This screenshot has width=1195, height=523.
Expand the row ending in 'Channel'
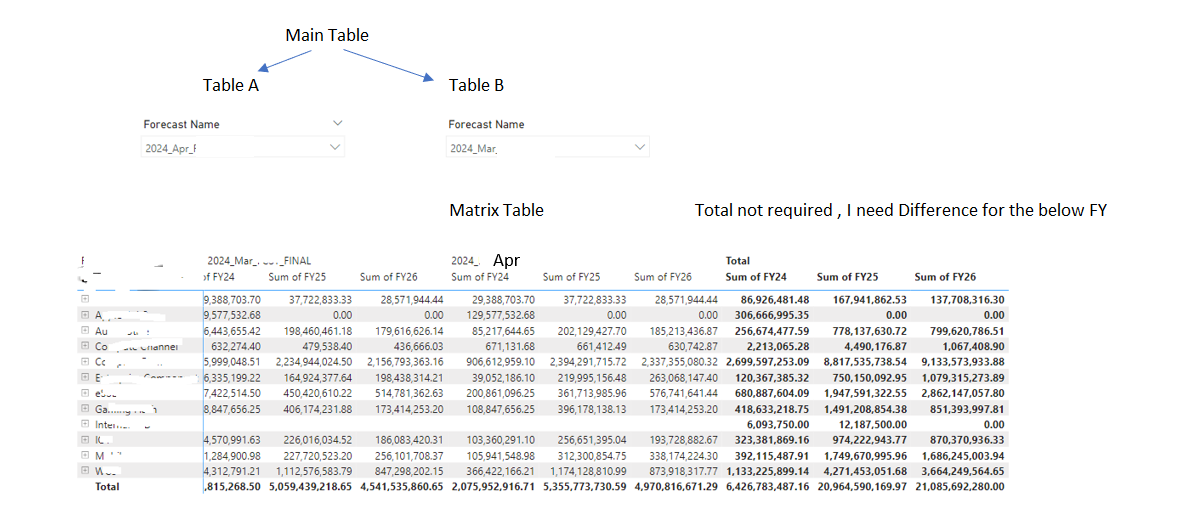[84, 347]
